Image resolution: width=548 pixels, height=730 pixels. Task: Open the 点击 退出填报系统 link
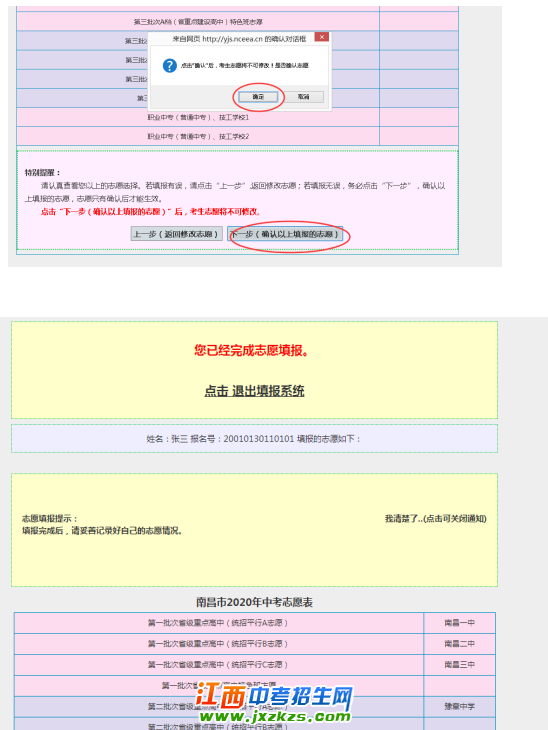(x=254, y=391)
